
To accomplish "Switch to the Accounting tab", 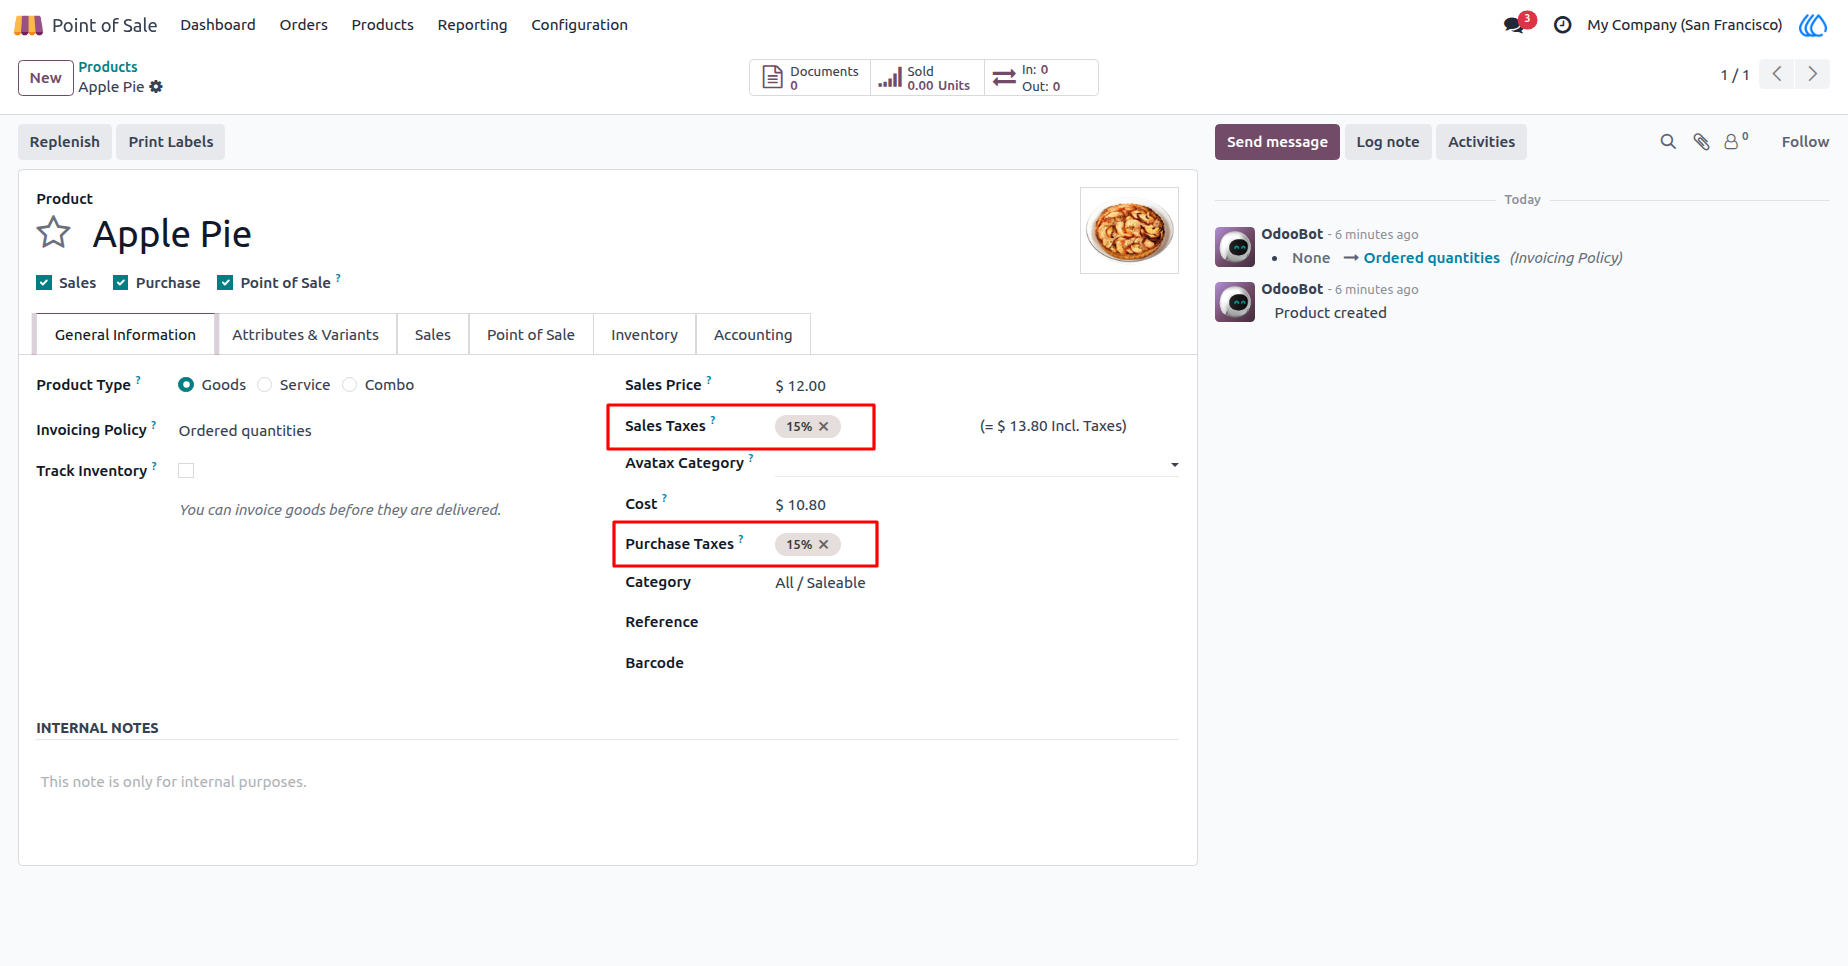I will point(753,335).
